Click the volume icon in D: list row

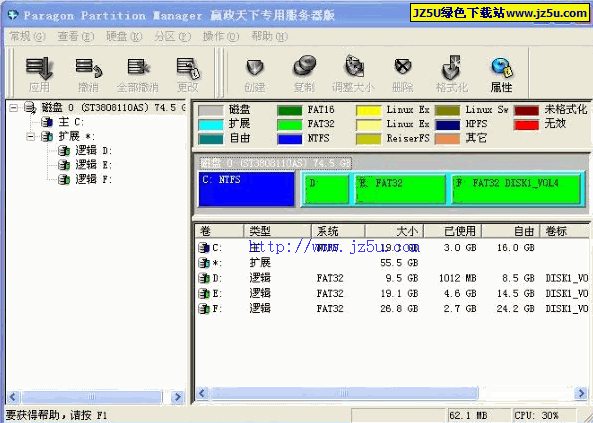204,278
